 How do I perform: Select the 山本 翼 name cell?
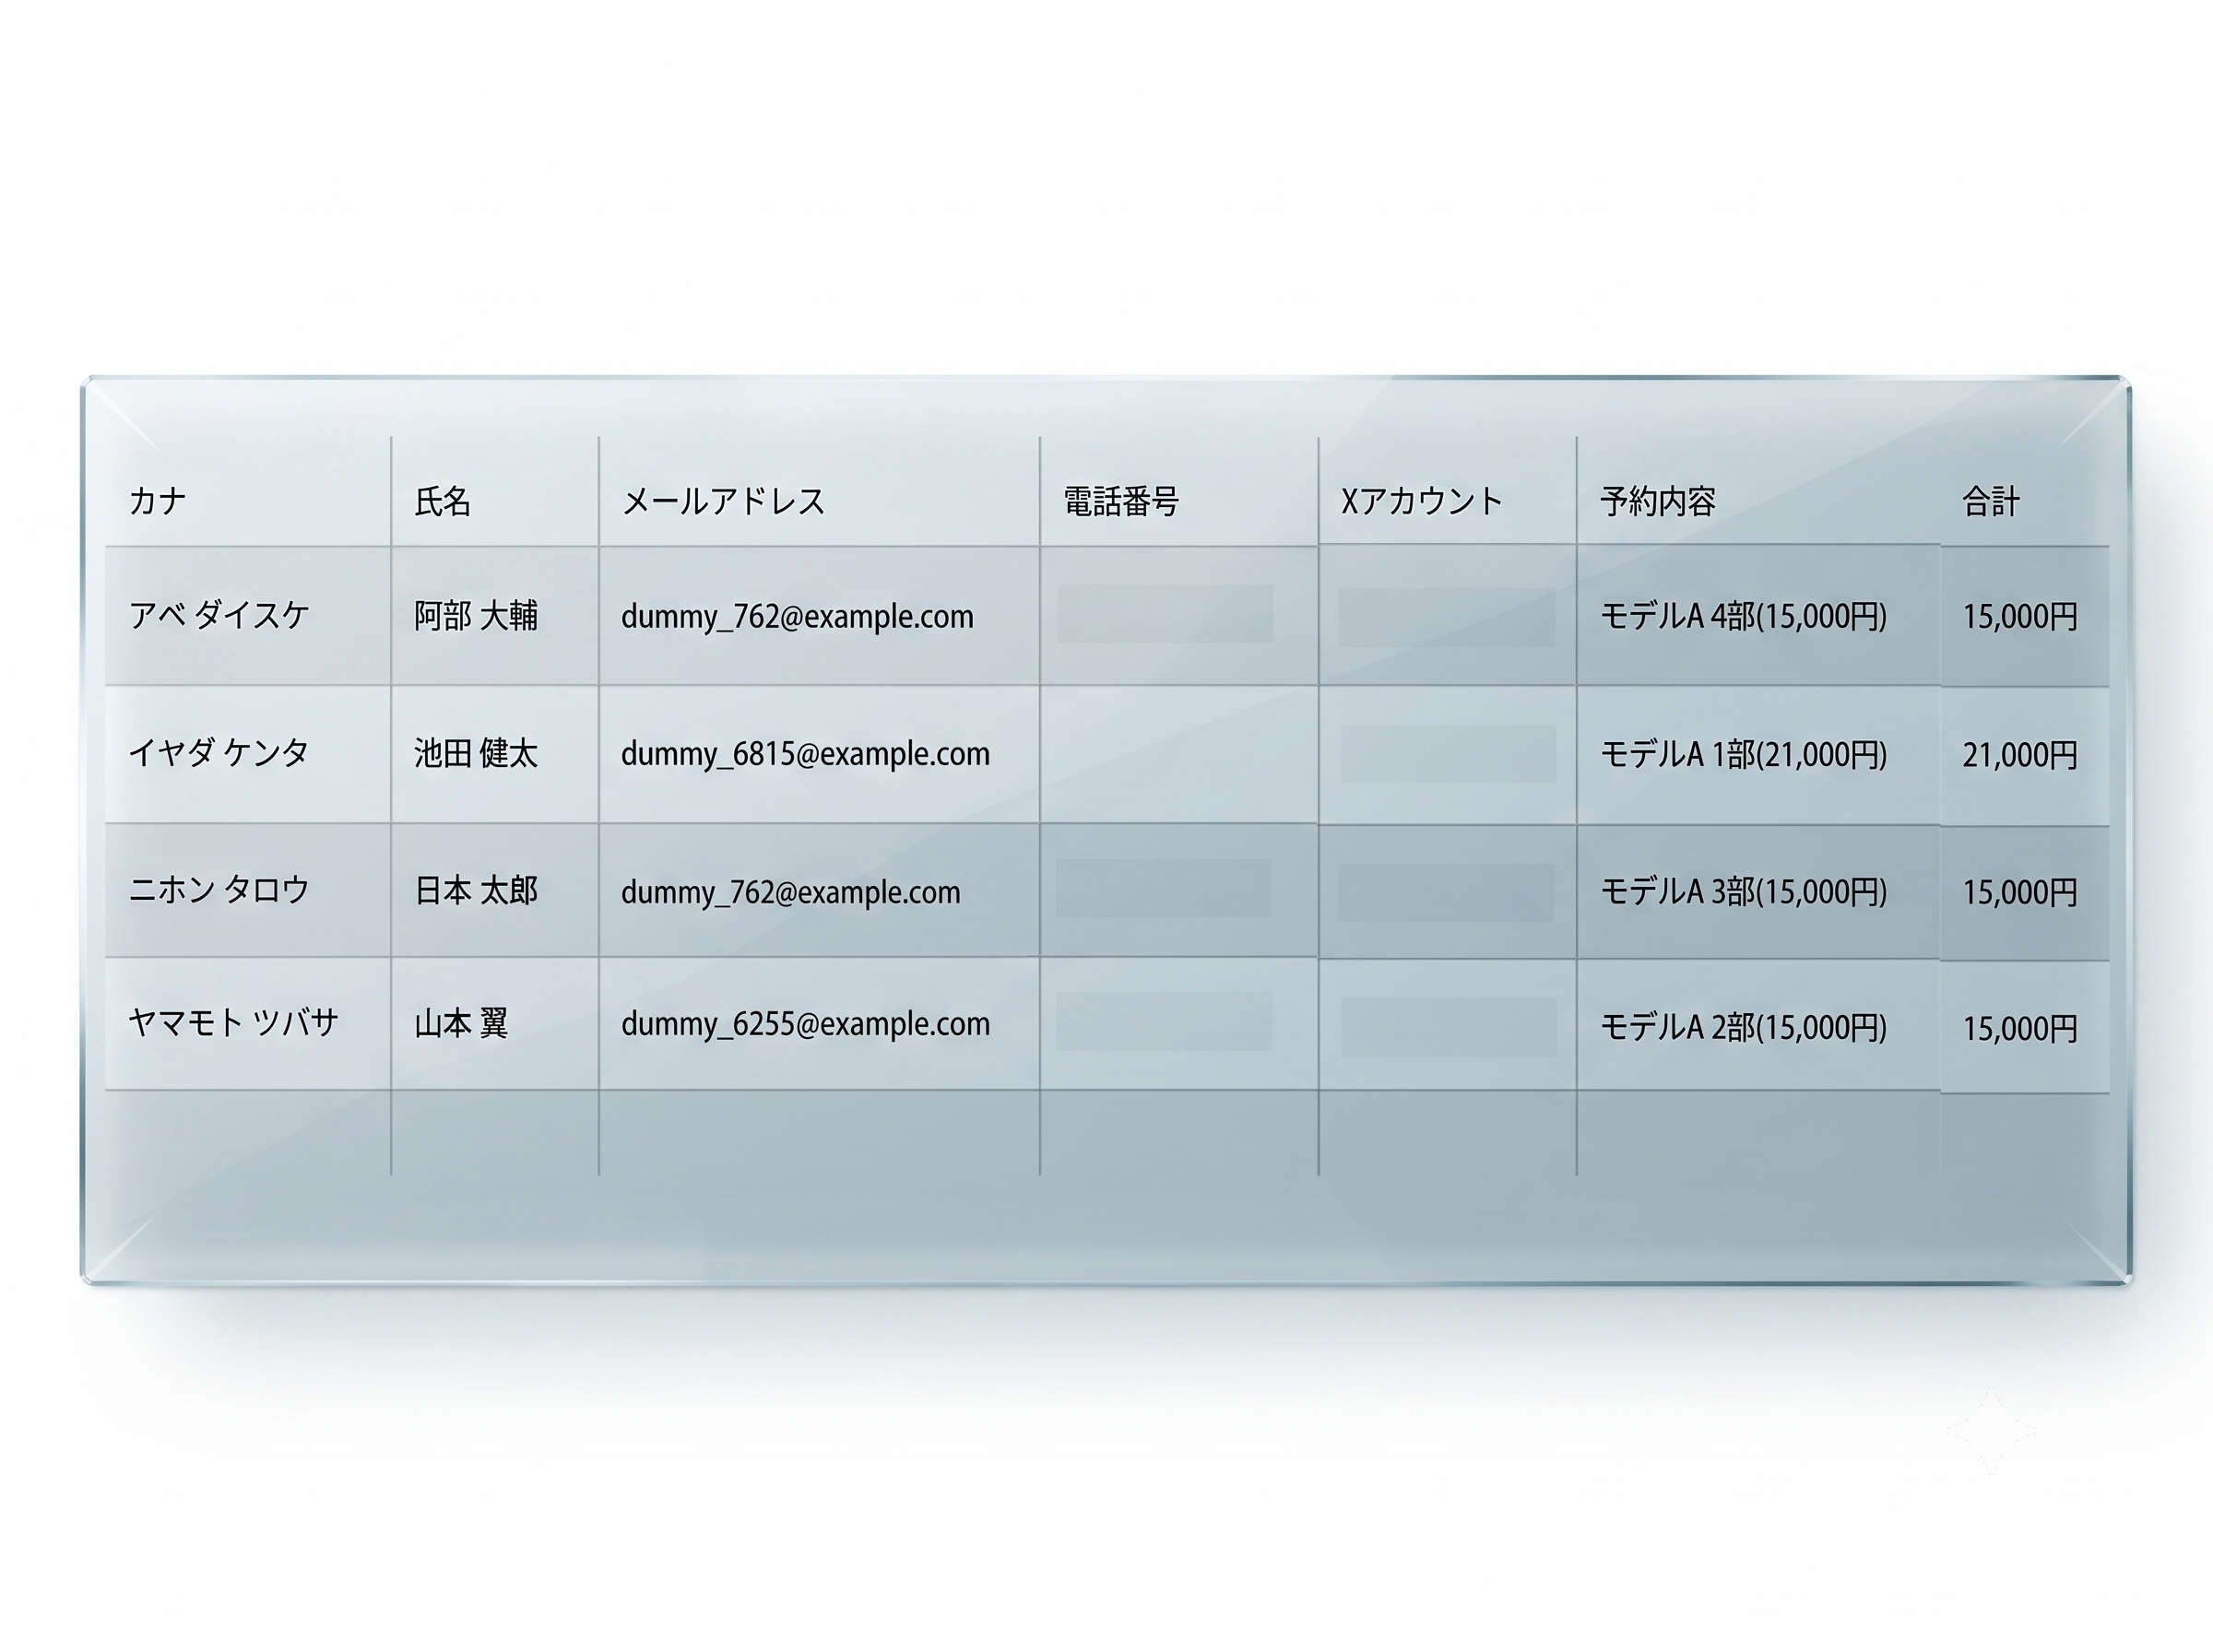tap(495, 1023)
